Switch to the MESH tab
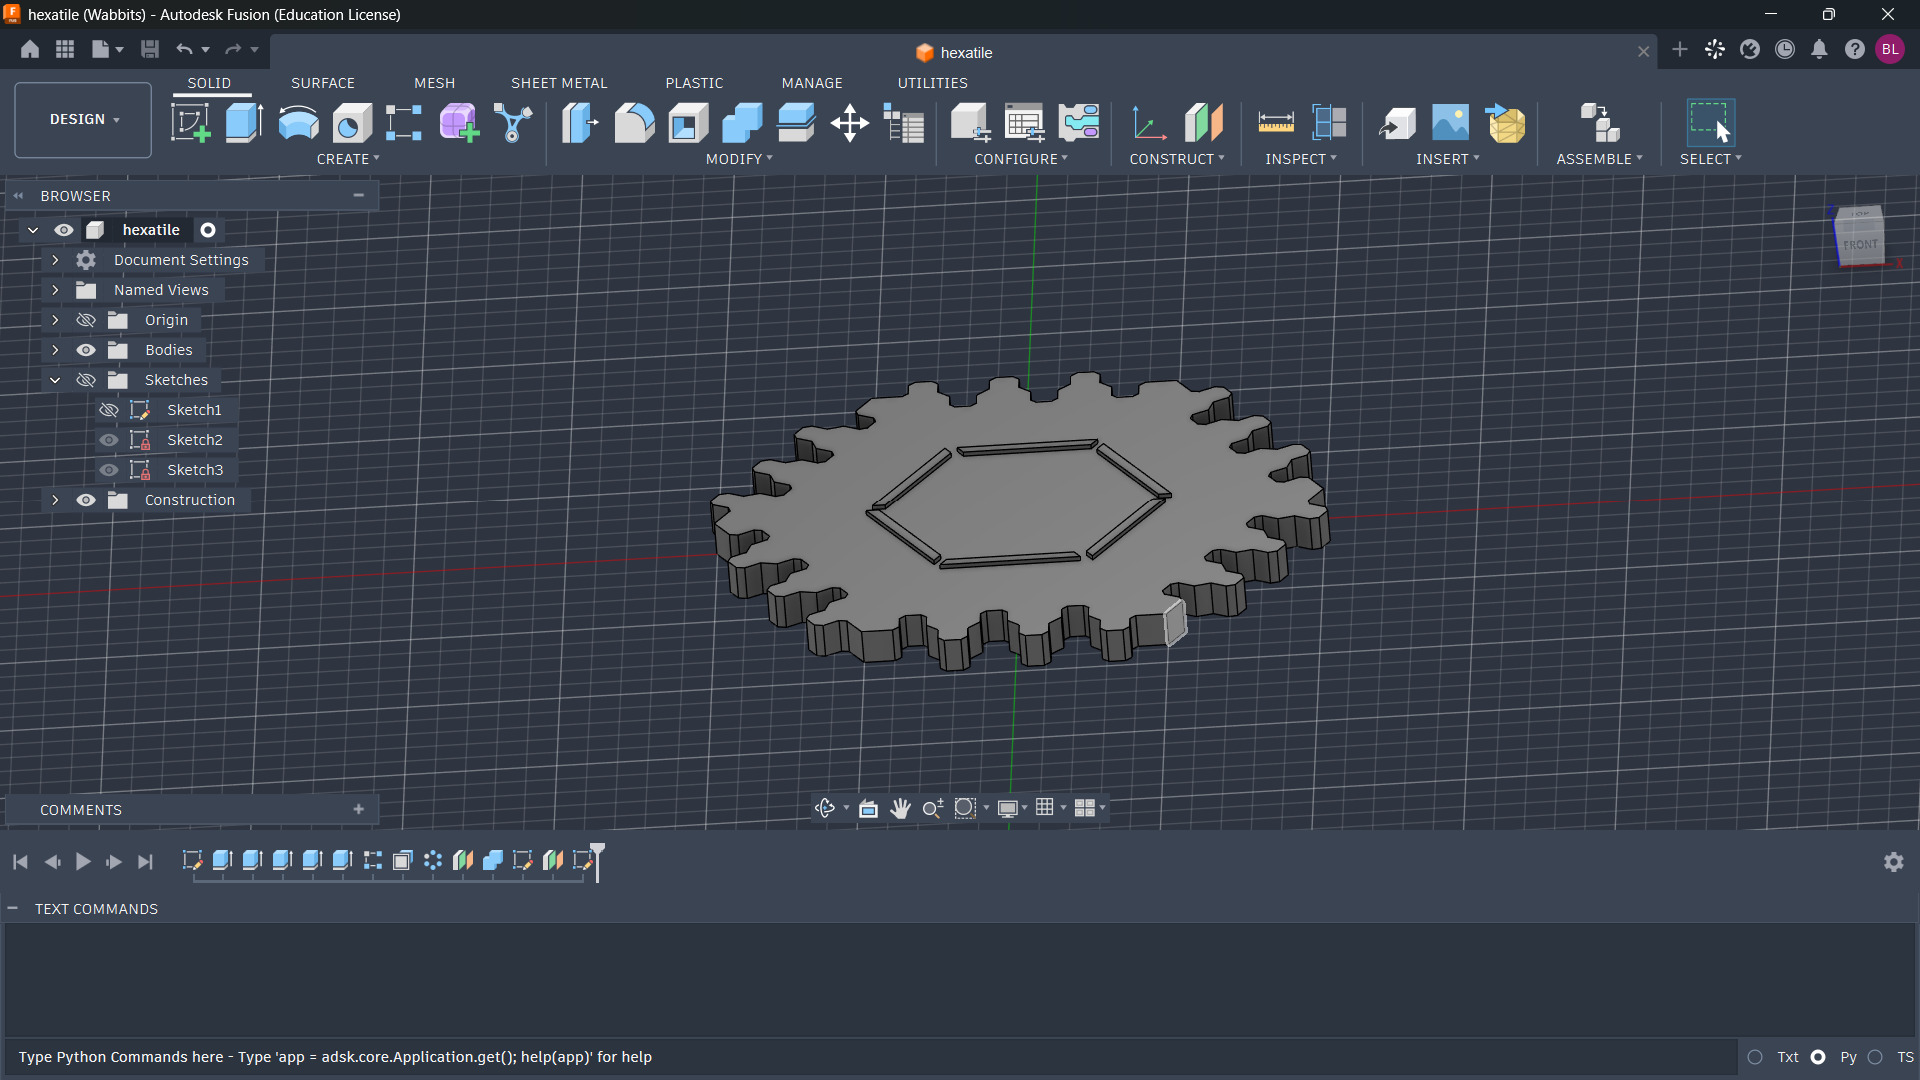 tap(435, 83)
